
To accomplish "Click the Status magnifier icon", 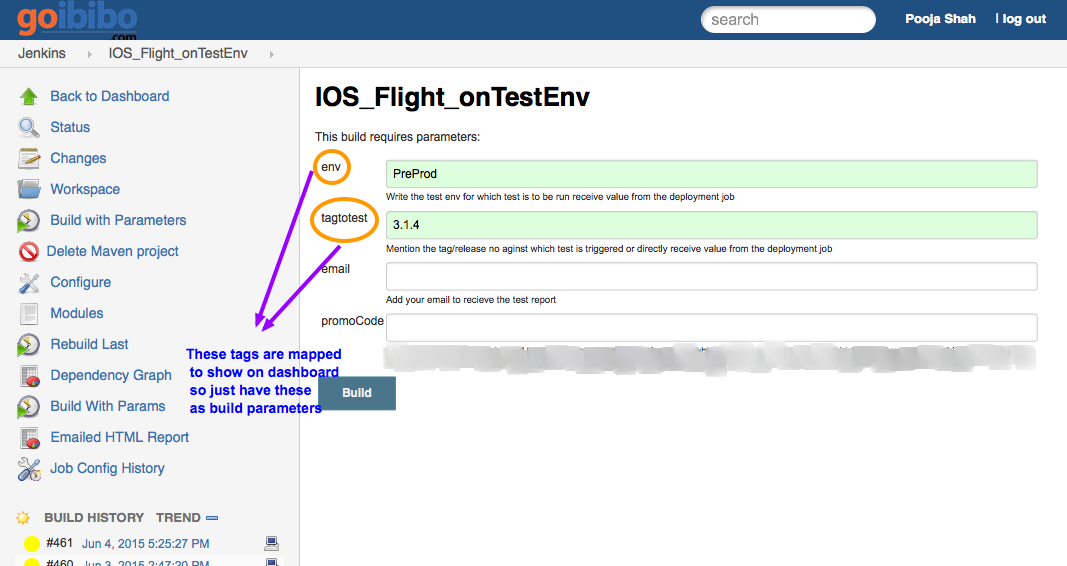I will click(x=29, y=127).
